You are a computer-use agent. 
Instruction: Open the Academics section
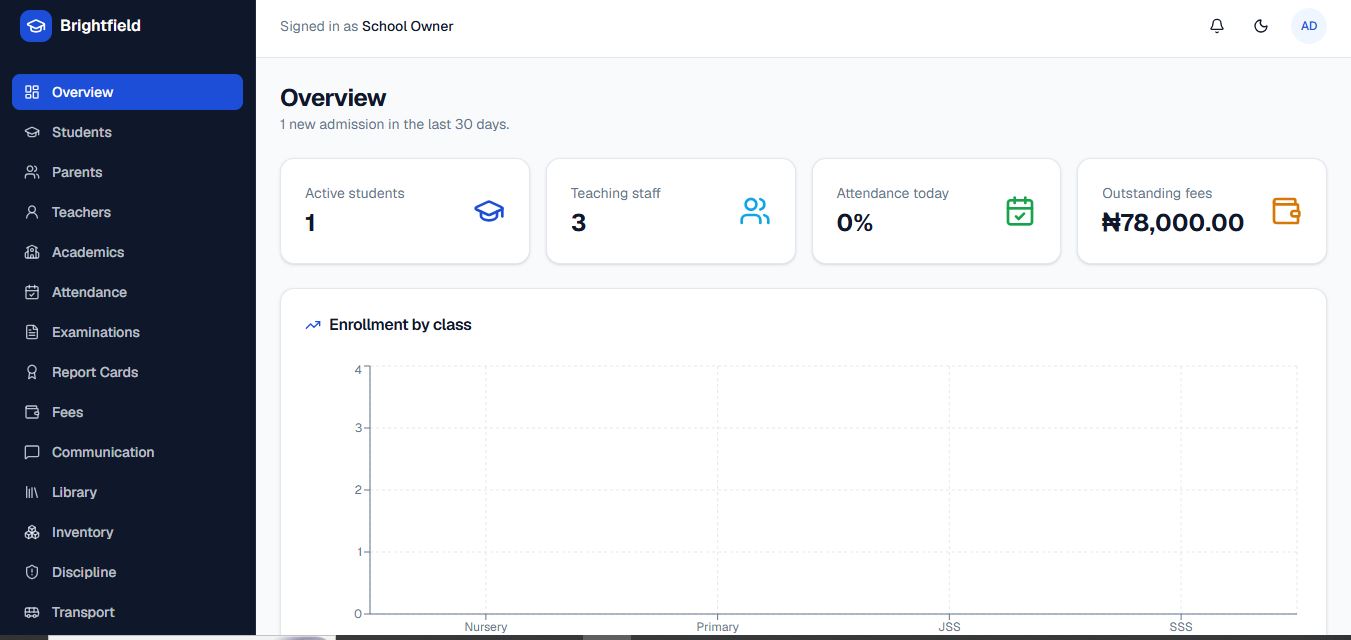click(x=127, y=252)
